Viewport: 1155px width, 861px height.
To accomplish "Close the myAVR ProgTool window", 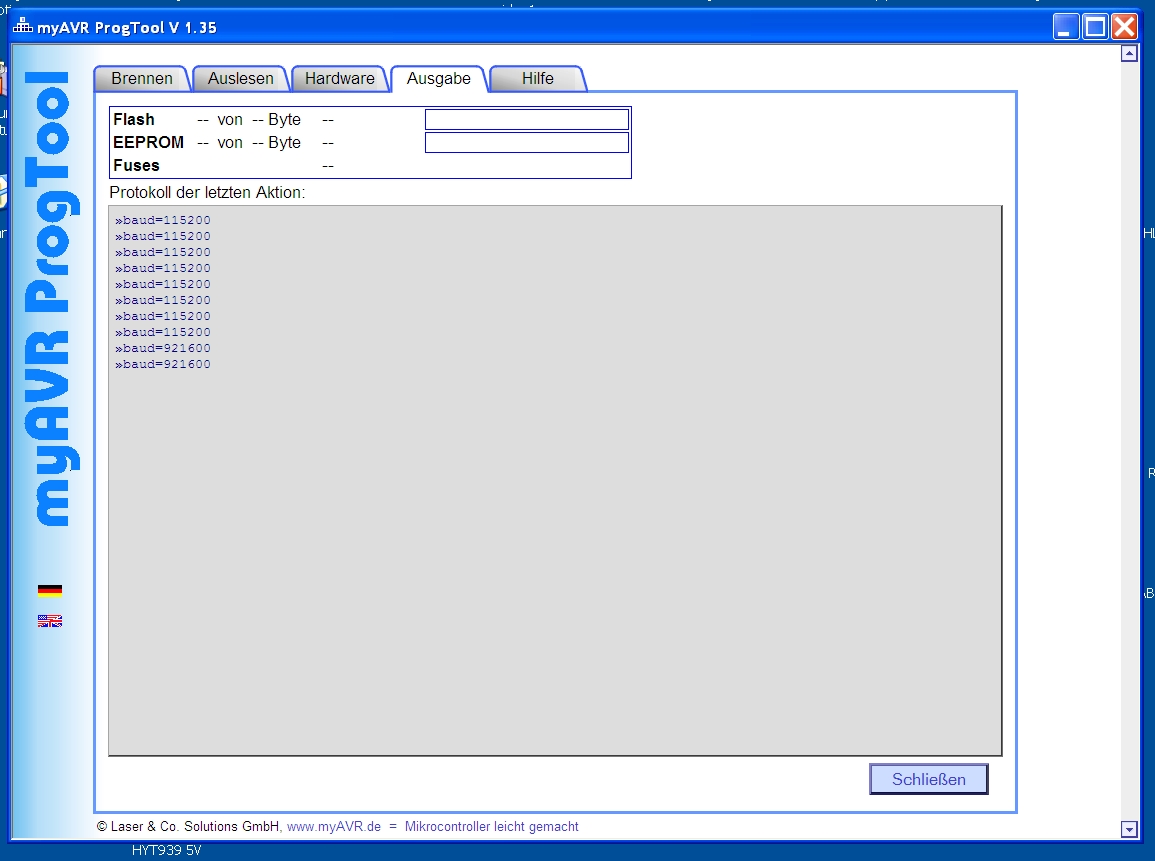I will pyautogui.click(x=1124, y=27).
